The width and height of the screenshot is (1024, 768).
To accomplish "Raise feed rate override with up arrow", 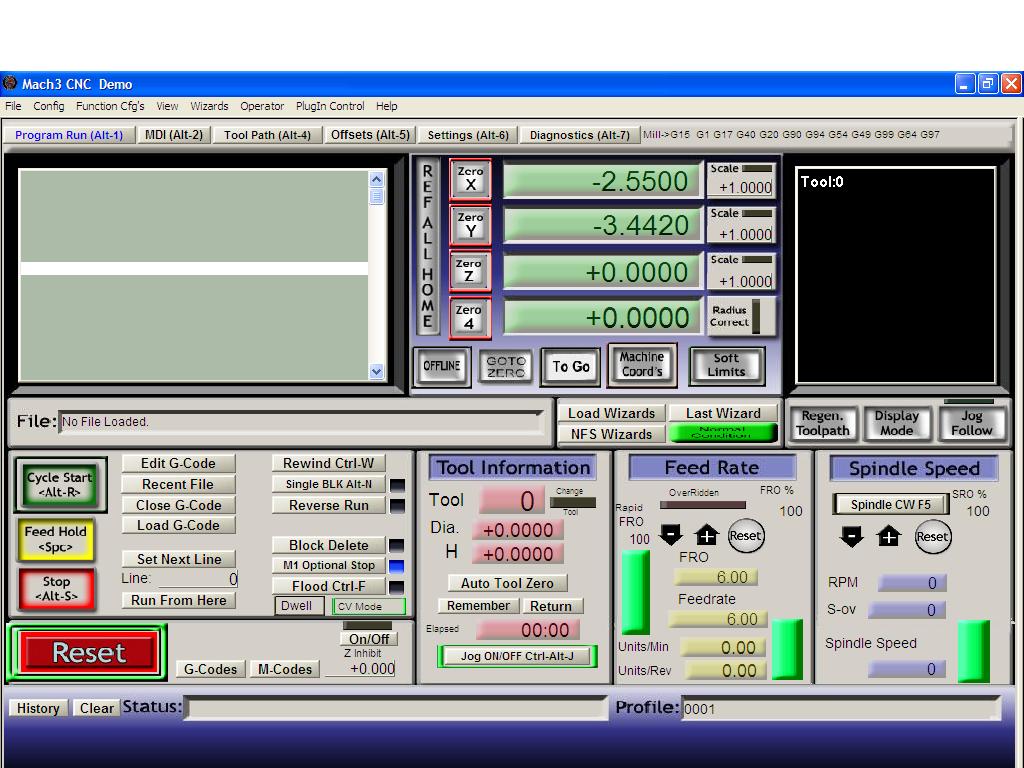I will click(x=706, y=536).
